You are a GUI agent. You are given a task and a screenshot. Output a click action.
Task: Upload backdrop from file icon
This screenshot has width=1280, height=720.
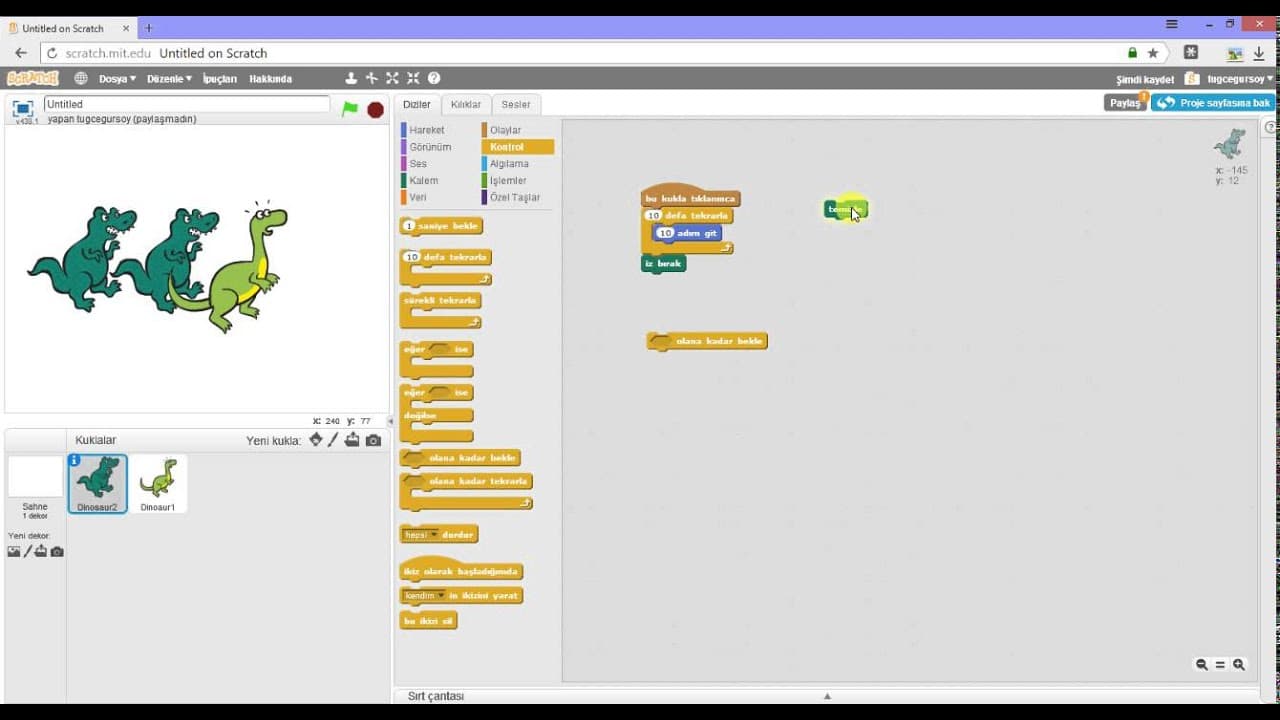click(x=41, y=551)
